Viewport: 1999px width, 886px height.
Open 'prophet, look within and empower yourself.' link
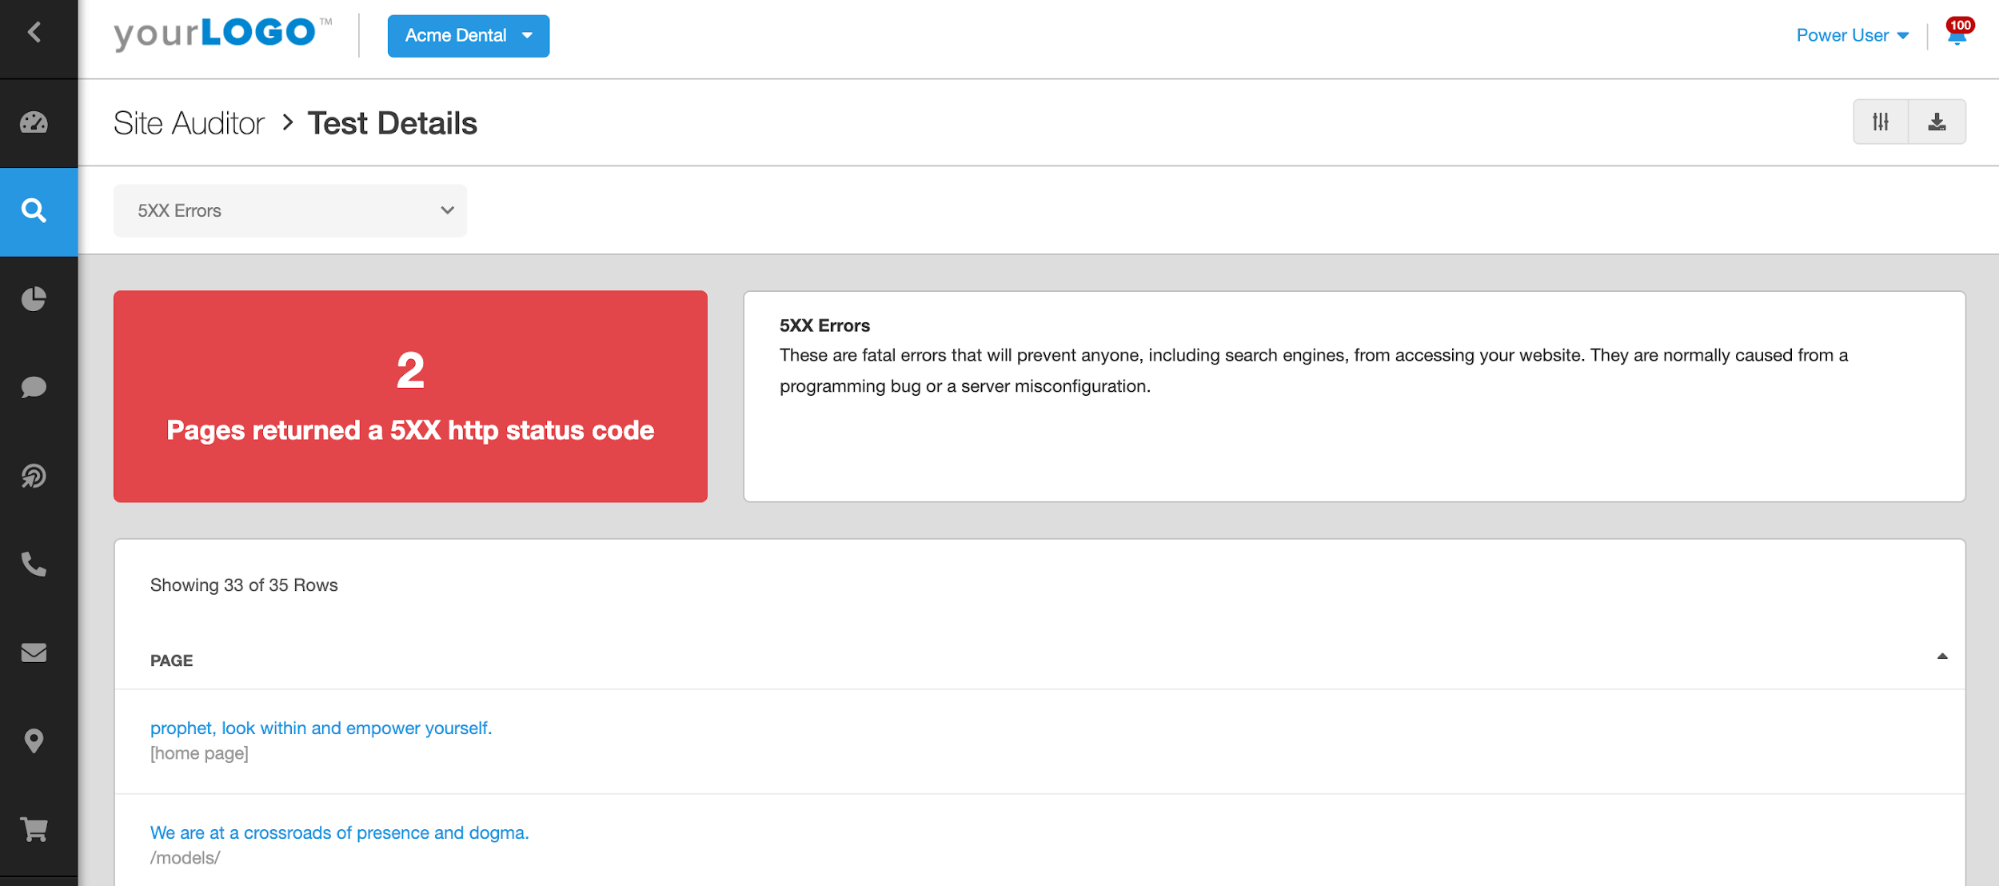click(x=321, y=728)
